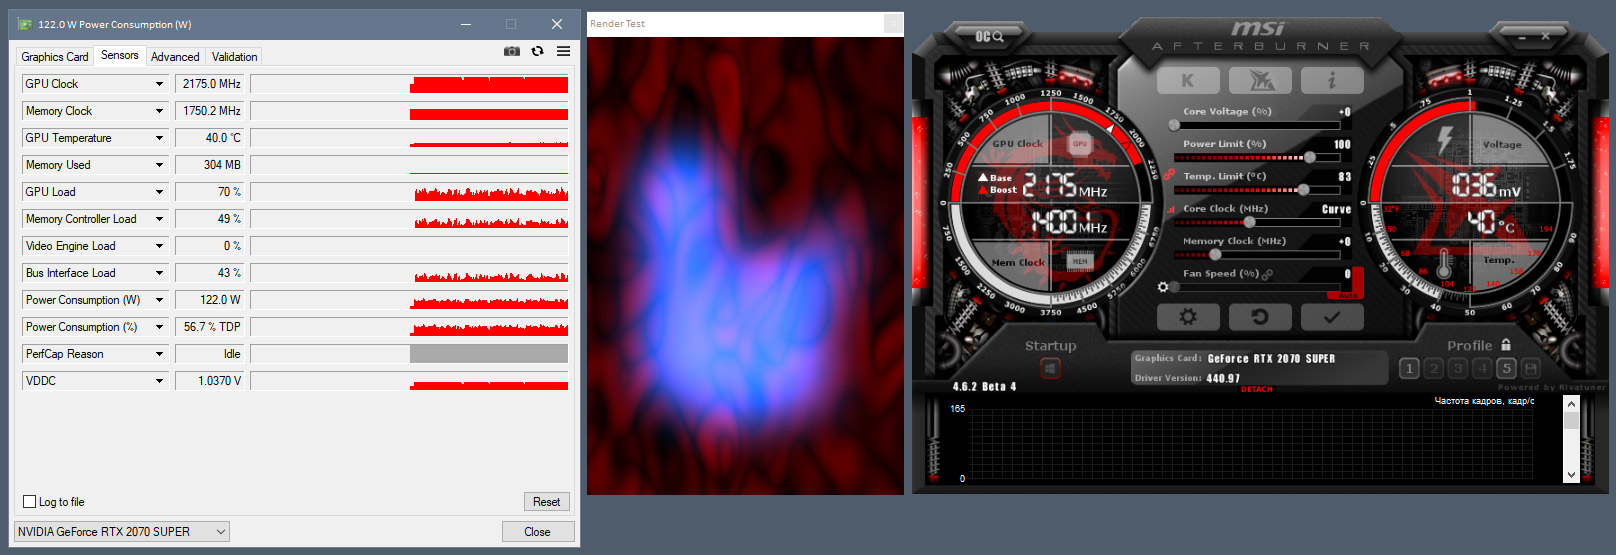Click the GPU-Z refresh icon
This screenshot has width=1616, height=555.
pyautogui.click(x=538, y=51)
